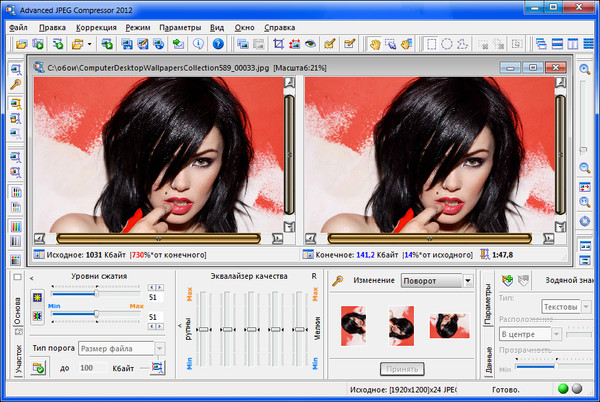Screen dimensions: 600x402
Task: Click the green status indicator light
Action: click(x=563, y=389)
